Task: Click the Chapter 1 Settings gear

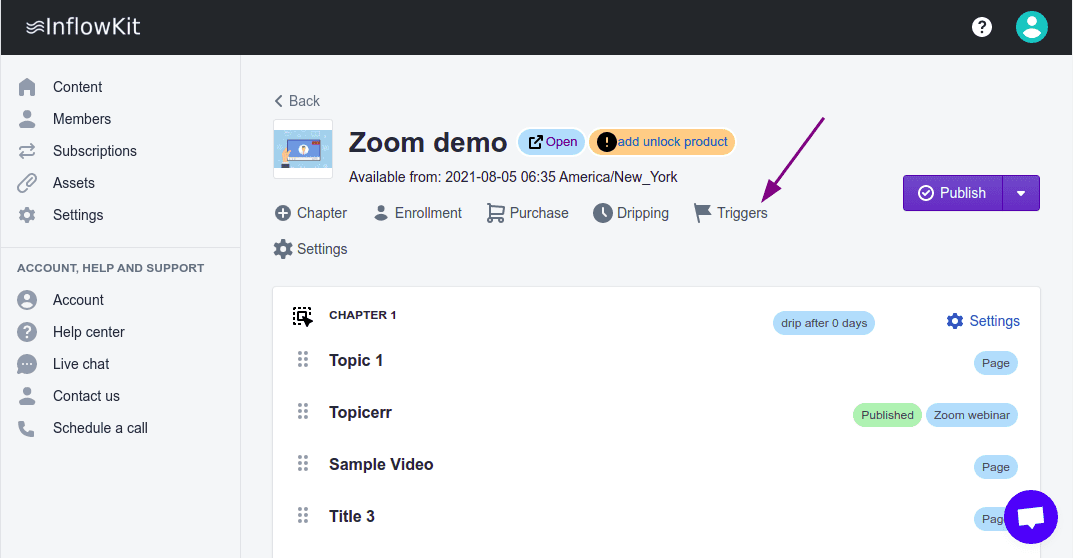Action: (983, 321)
